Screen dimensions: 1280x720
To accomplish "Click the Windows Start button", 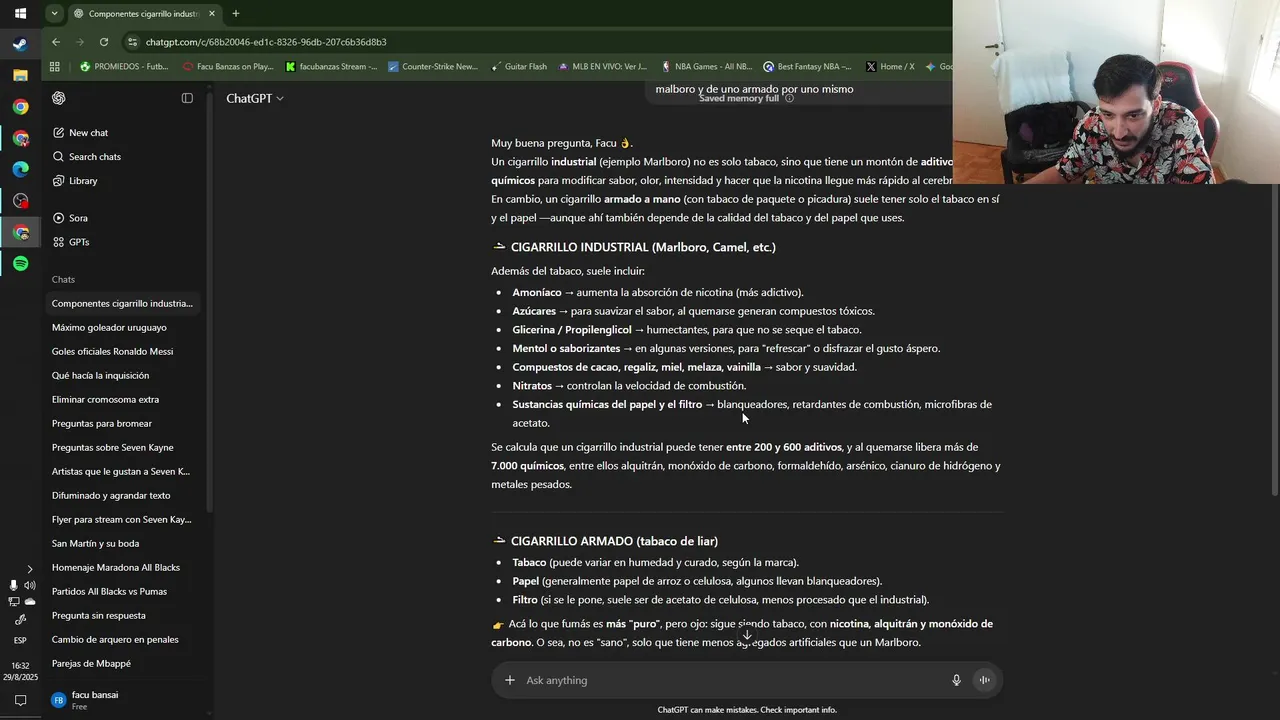I will pos(20,14).
